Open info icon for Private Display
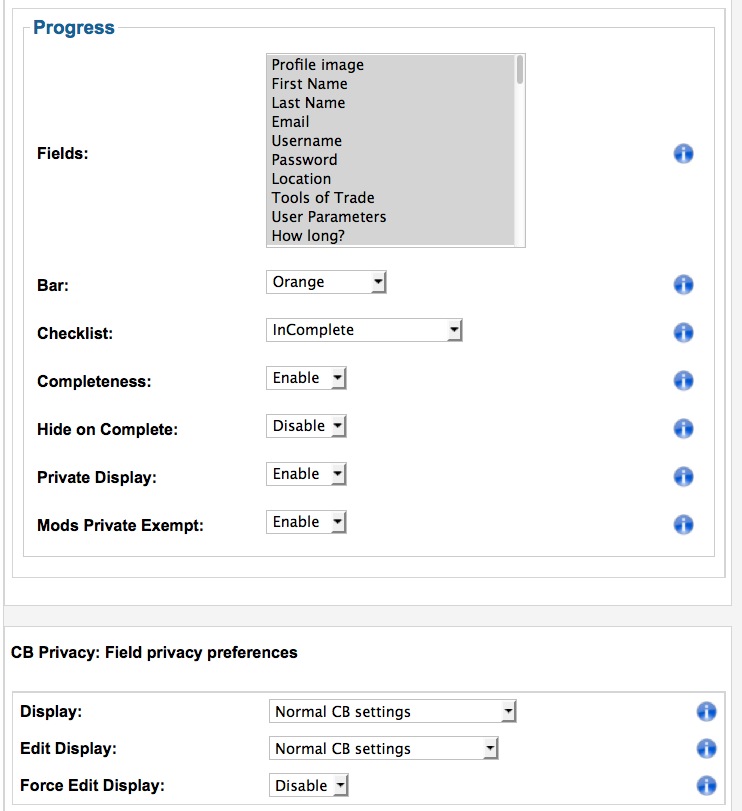742x811 pixels. (x=683, y=477)
